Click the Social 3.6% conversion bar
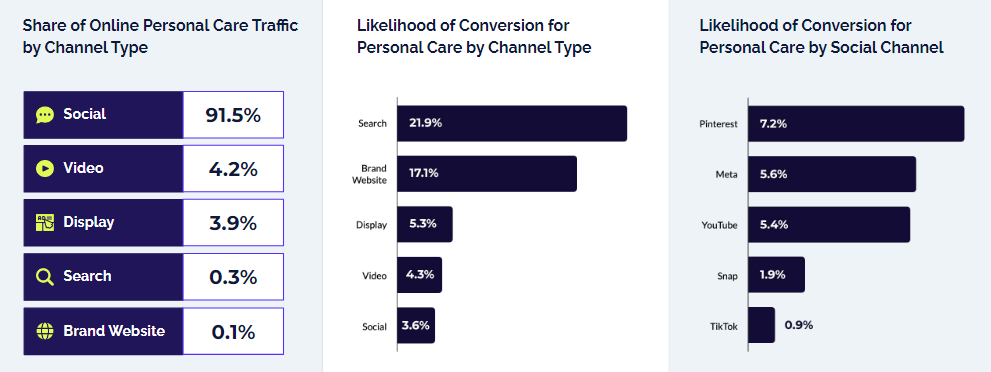This screenshot has height=372, width=991. coord(416,325)
